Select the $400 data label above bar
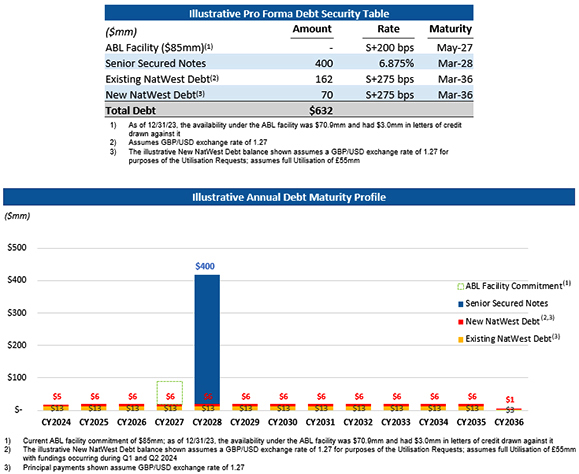Image resolution: width=579 pixels, height=474 pixels. point(205,266)
